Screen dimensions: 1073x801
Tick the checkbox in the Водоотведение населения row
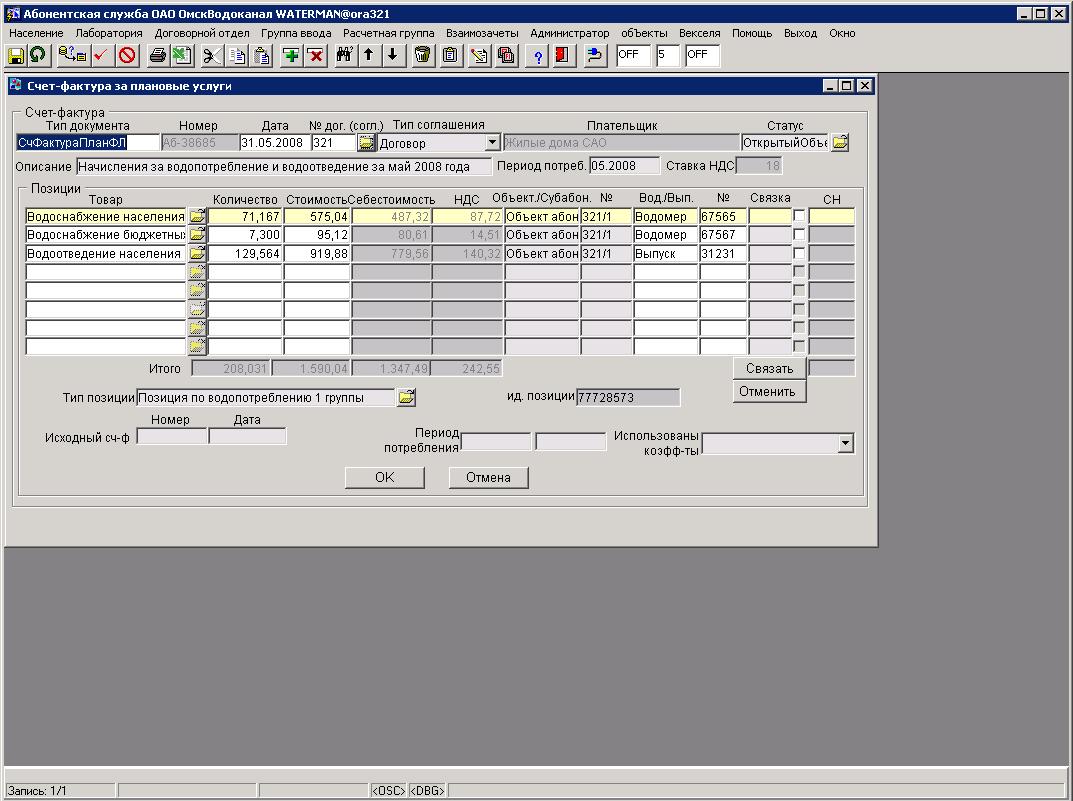(x=799, y=254)
